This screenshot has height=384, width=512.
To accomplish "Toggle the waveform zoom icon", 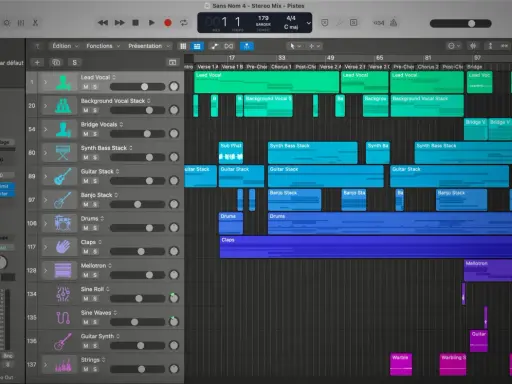I will click(x=473, y=46).
